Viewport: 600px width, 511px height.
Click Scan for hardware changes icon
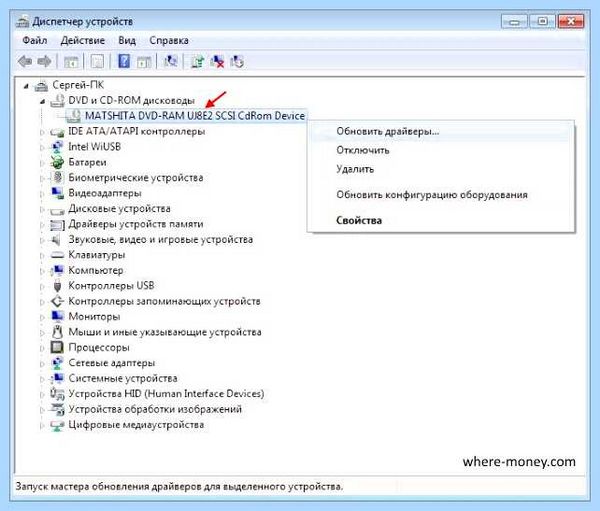coord(171,61)
